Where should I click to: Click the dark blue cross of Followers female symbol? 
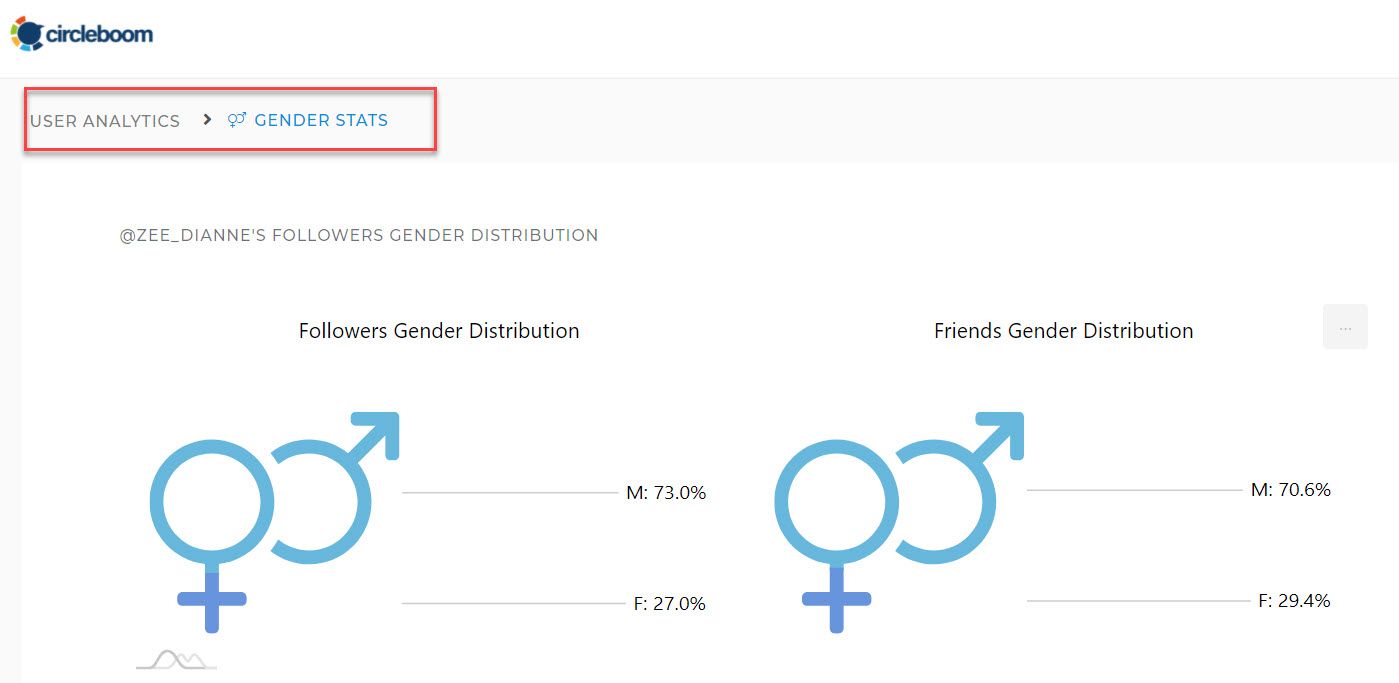pyautogui.click(x=212, y=598)
